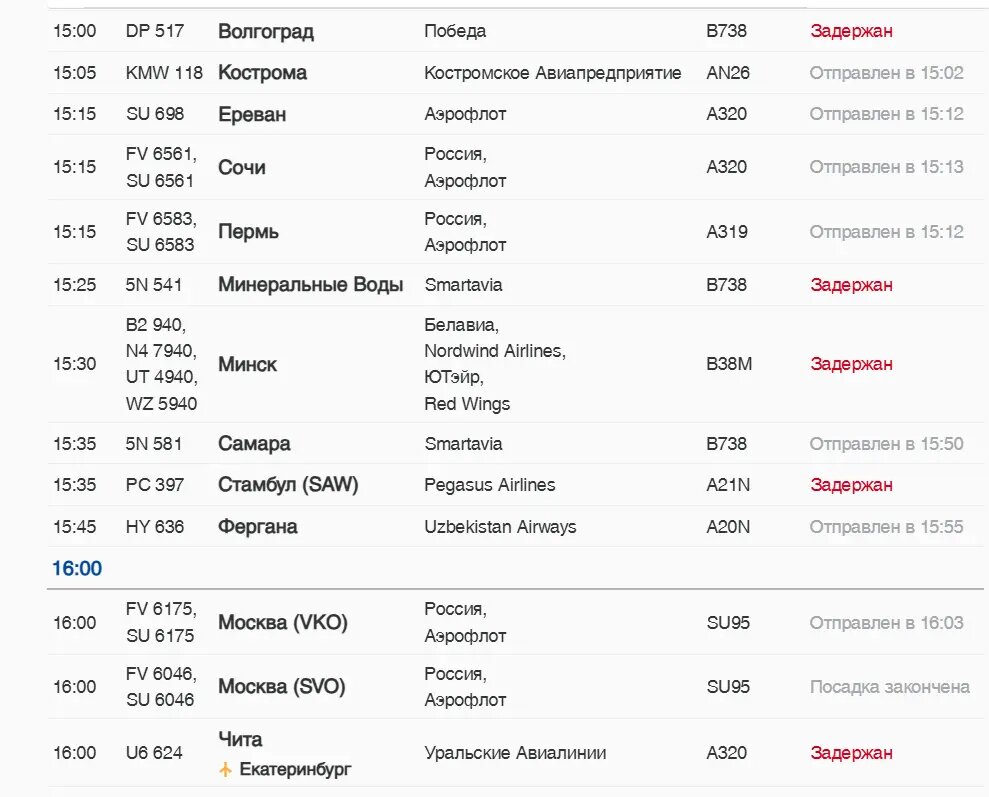The image size is (989, 797).
Task: Open the Стамбул (SAW) flight
Action: coord(288,485)
